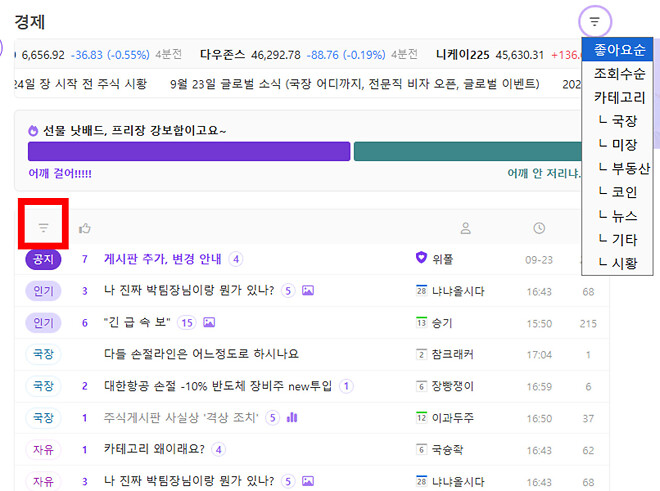Filter by 미장 category
This screenshot has height=491, width=660.
coord(617,144)
